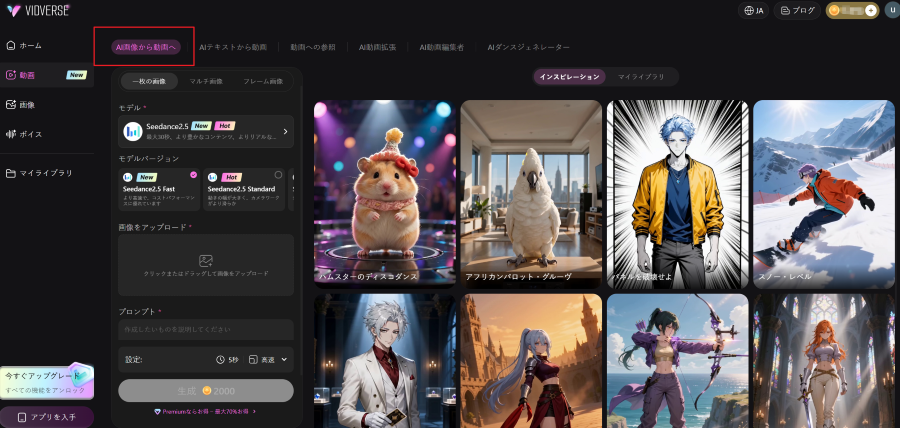Click the アプリを入手 button
Image resolution: width=900 pixels, height=428 pixels.
pyautogui.click(x=47, y=417)
